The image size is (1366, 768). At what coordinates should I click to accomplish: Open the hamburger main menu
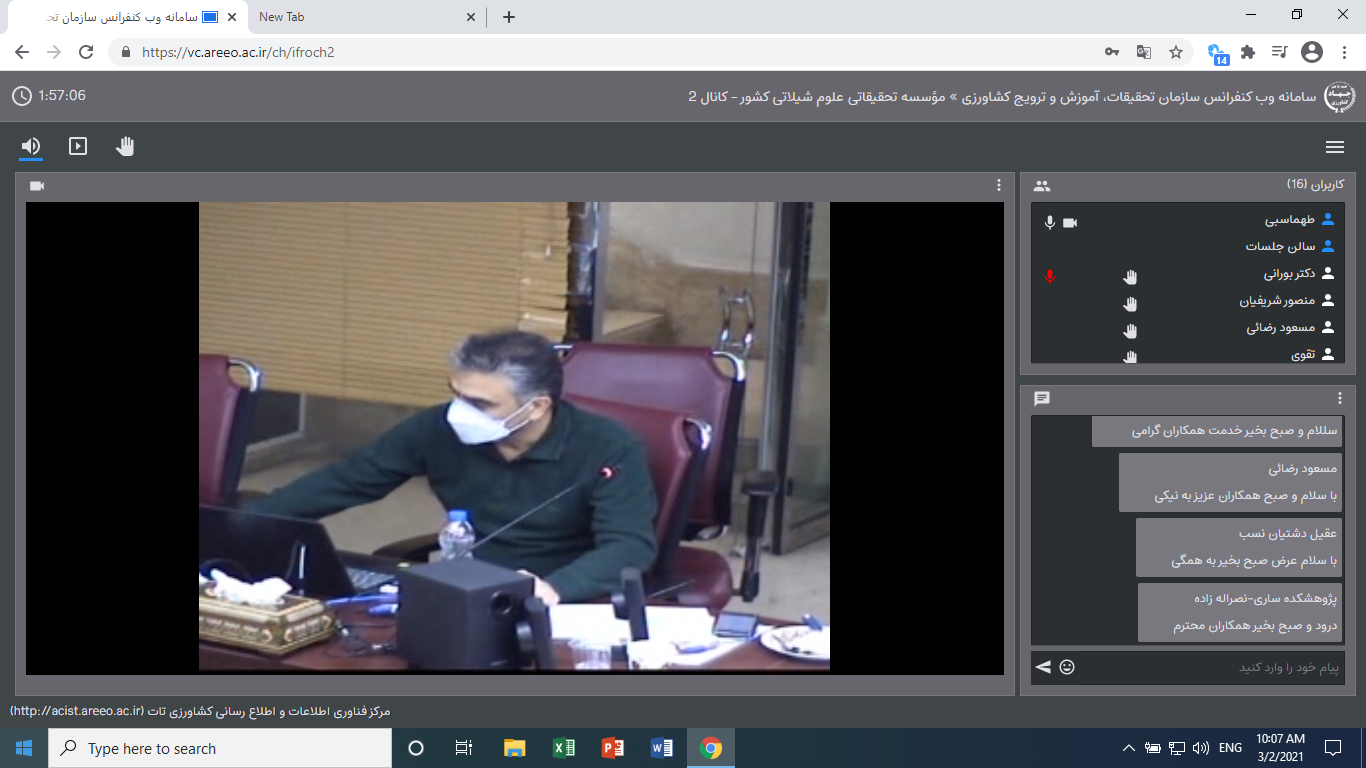click(1334, 147)
